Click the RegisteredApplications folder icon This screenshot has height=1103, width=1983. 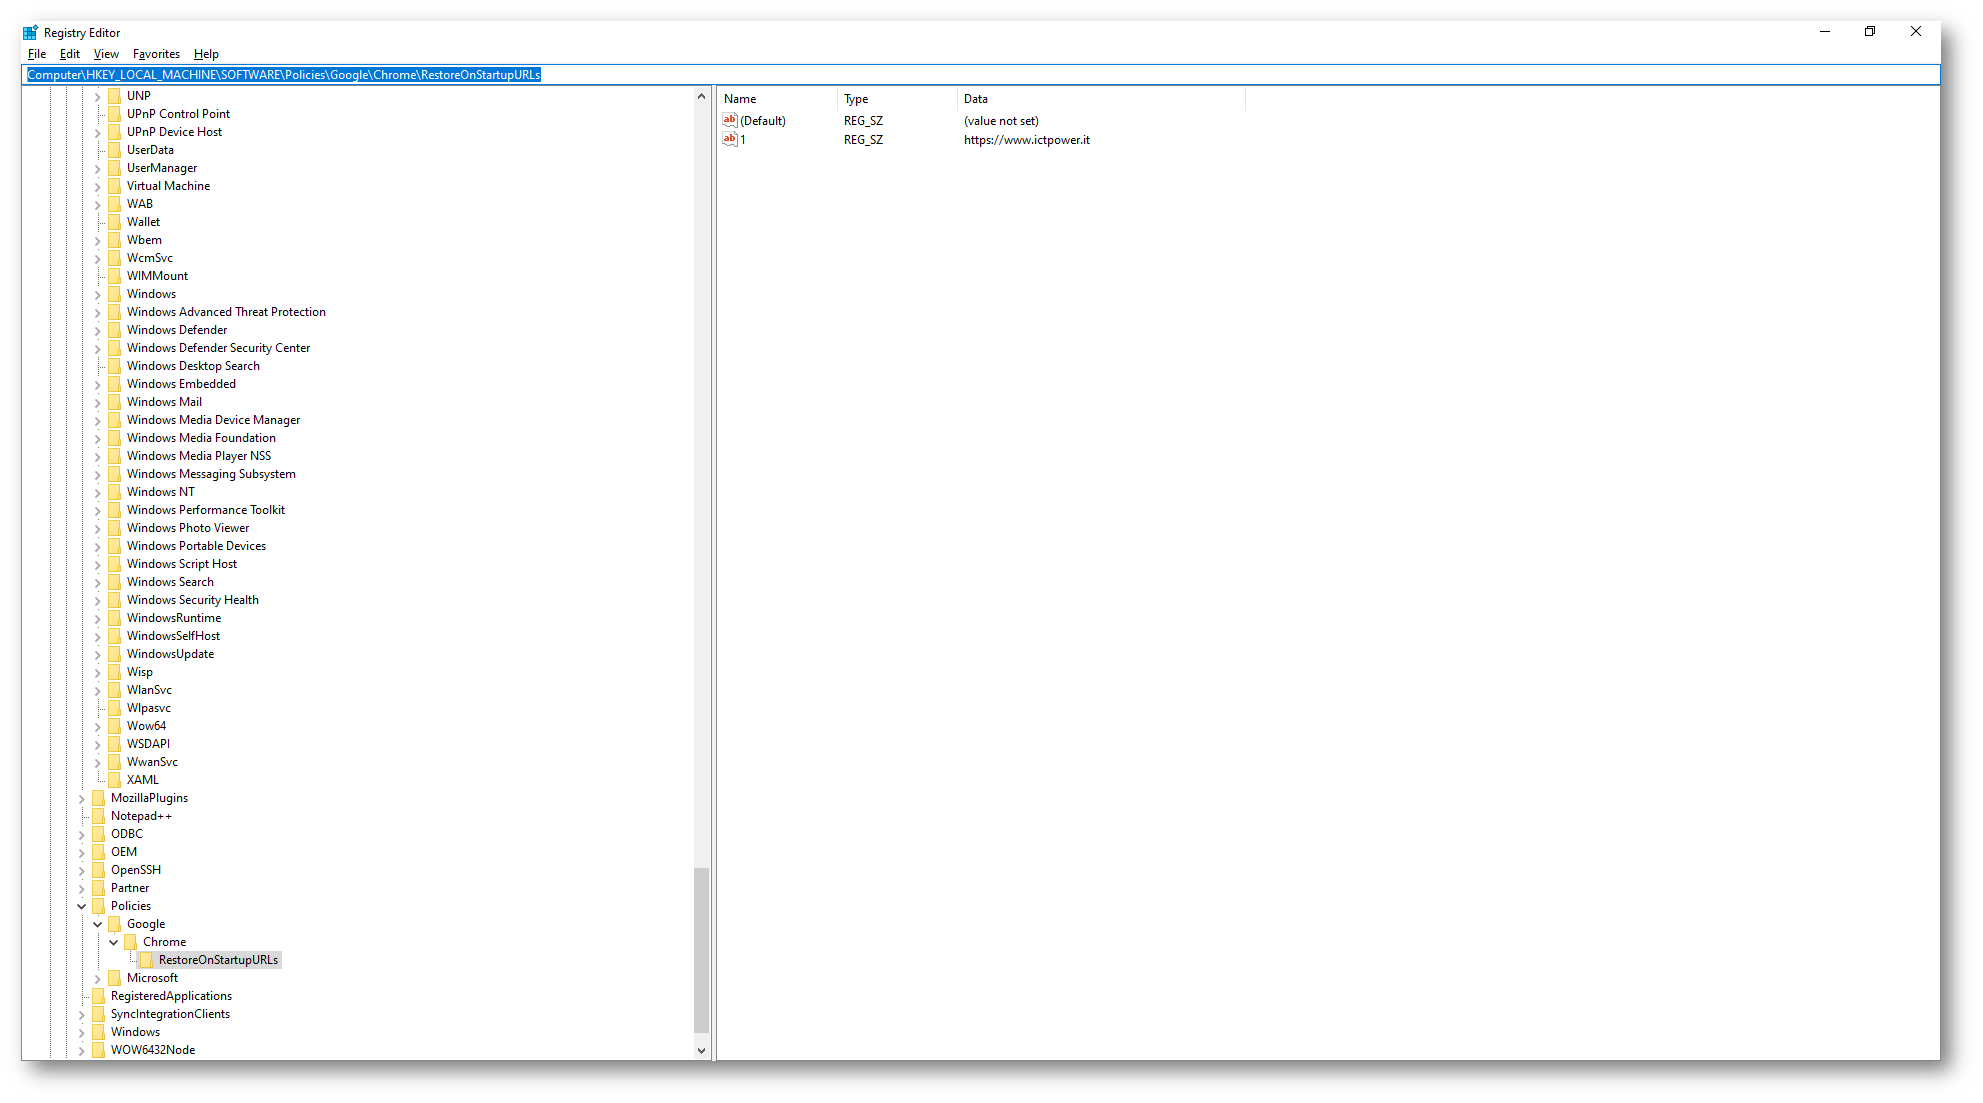(x=99, y=996)
